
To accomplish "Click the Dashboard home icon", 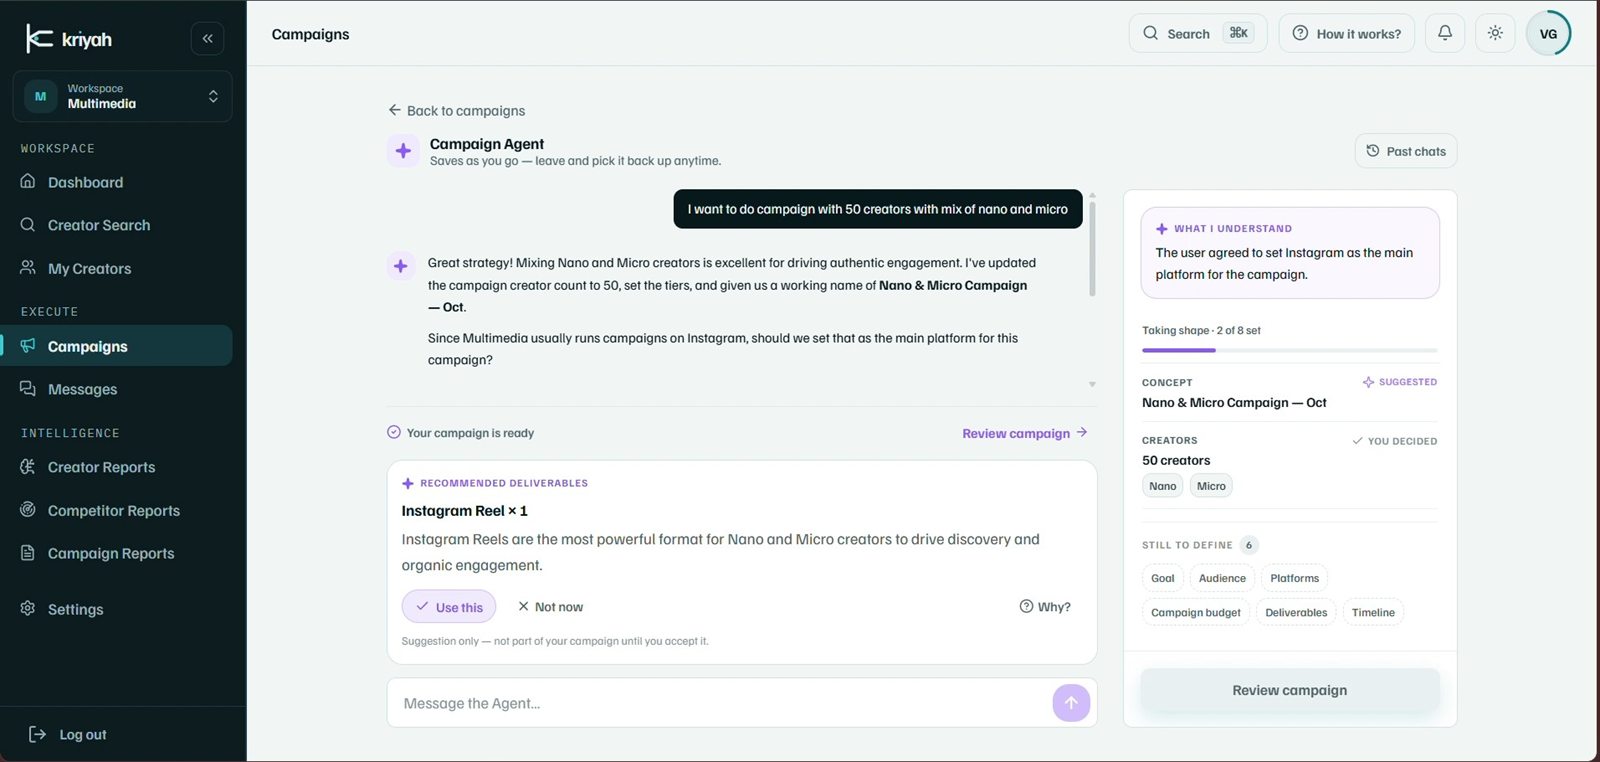I will [x=28, y=182].
